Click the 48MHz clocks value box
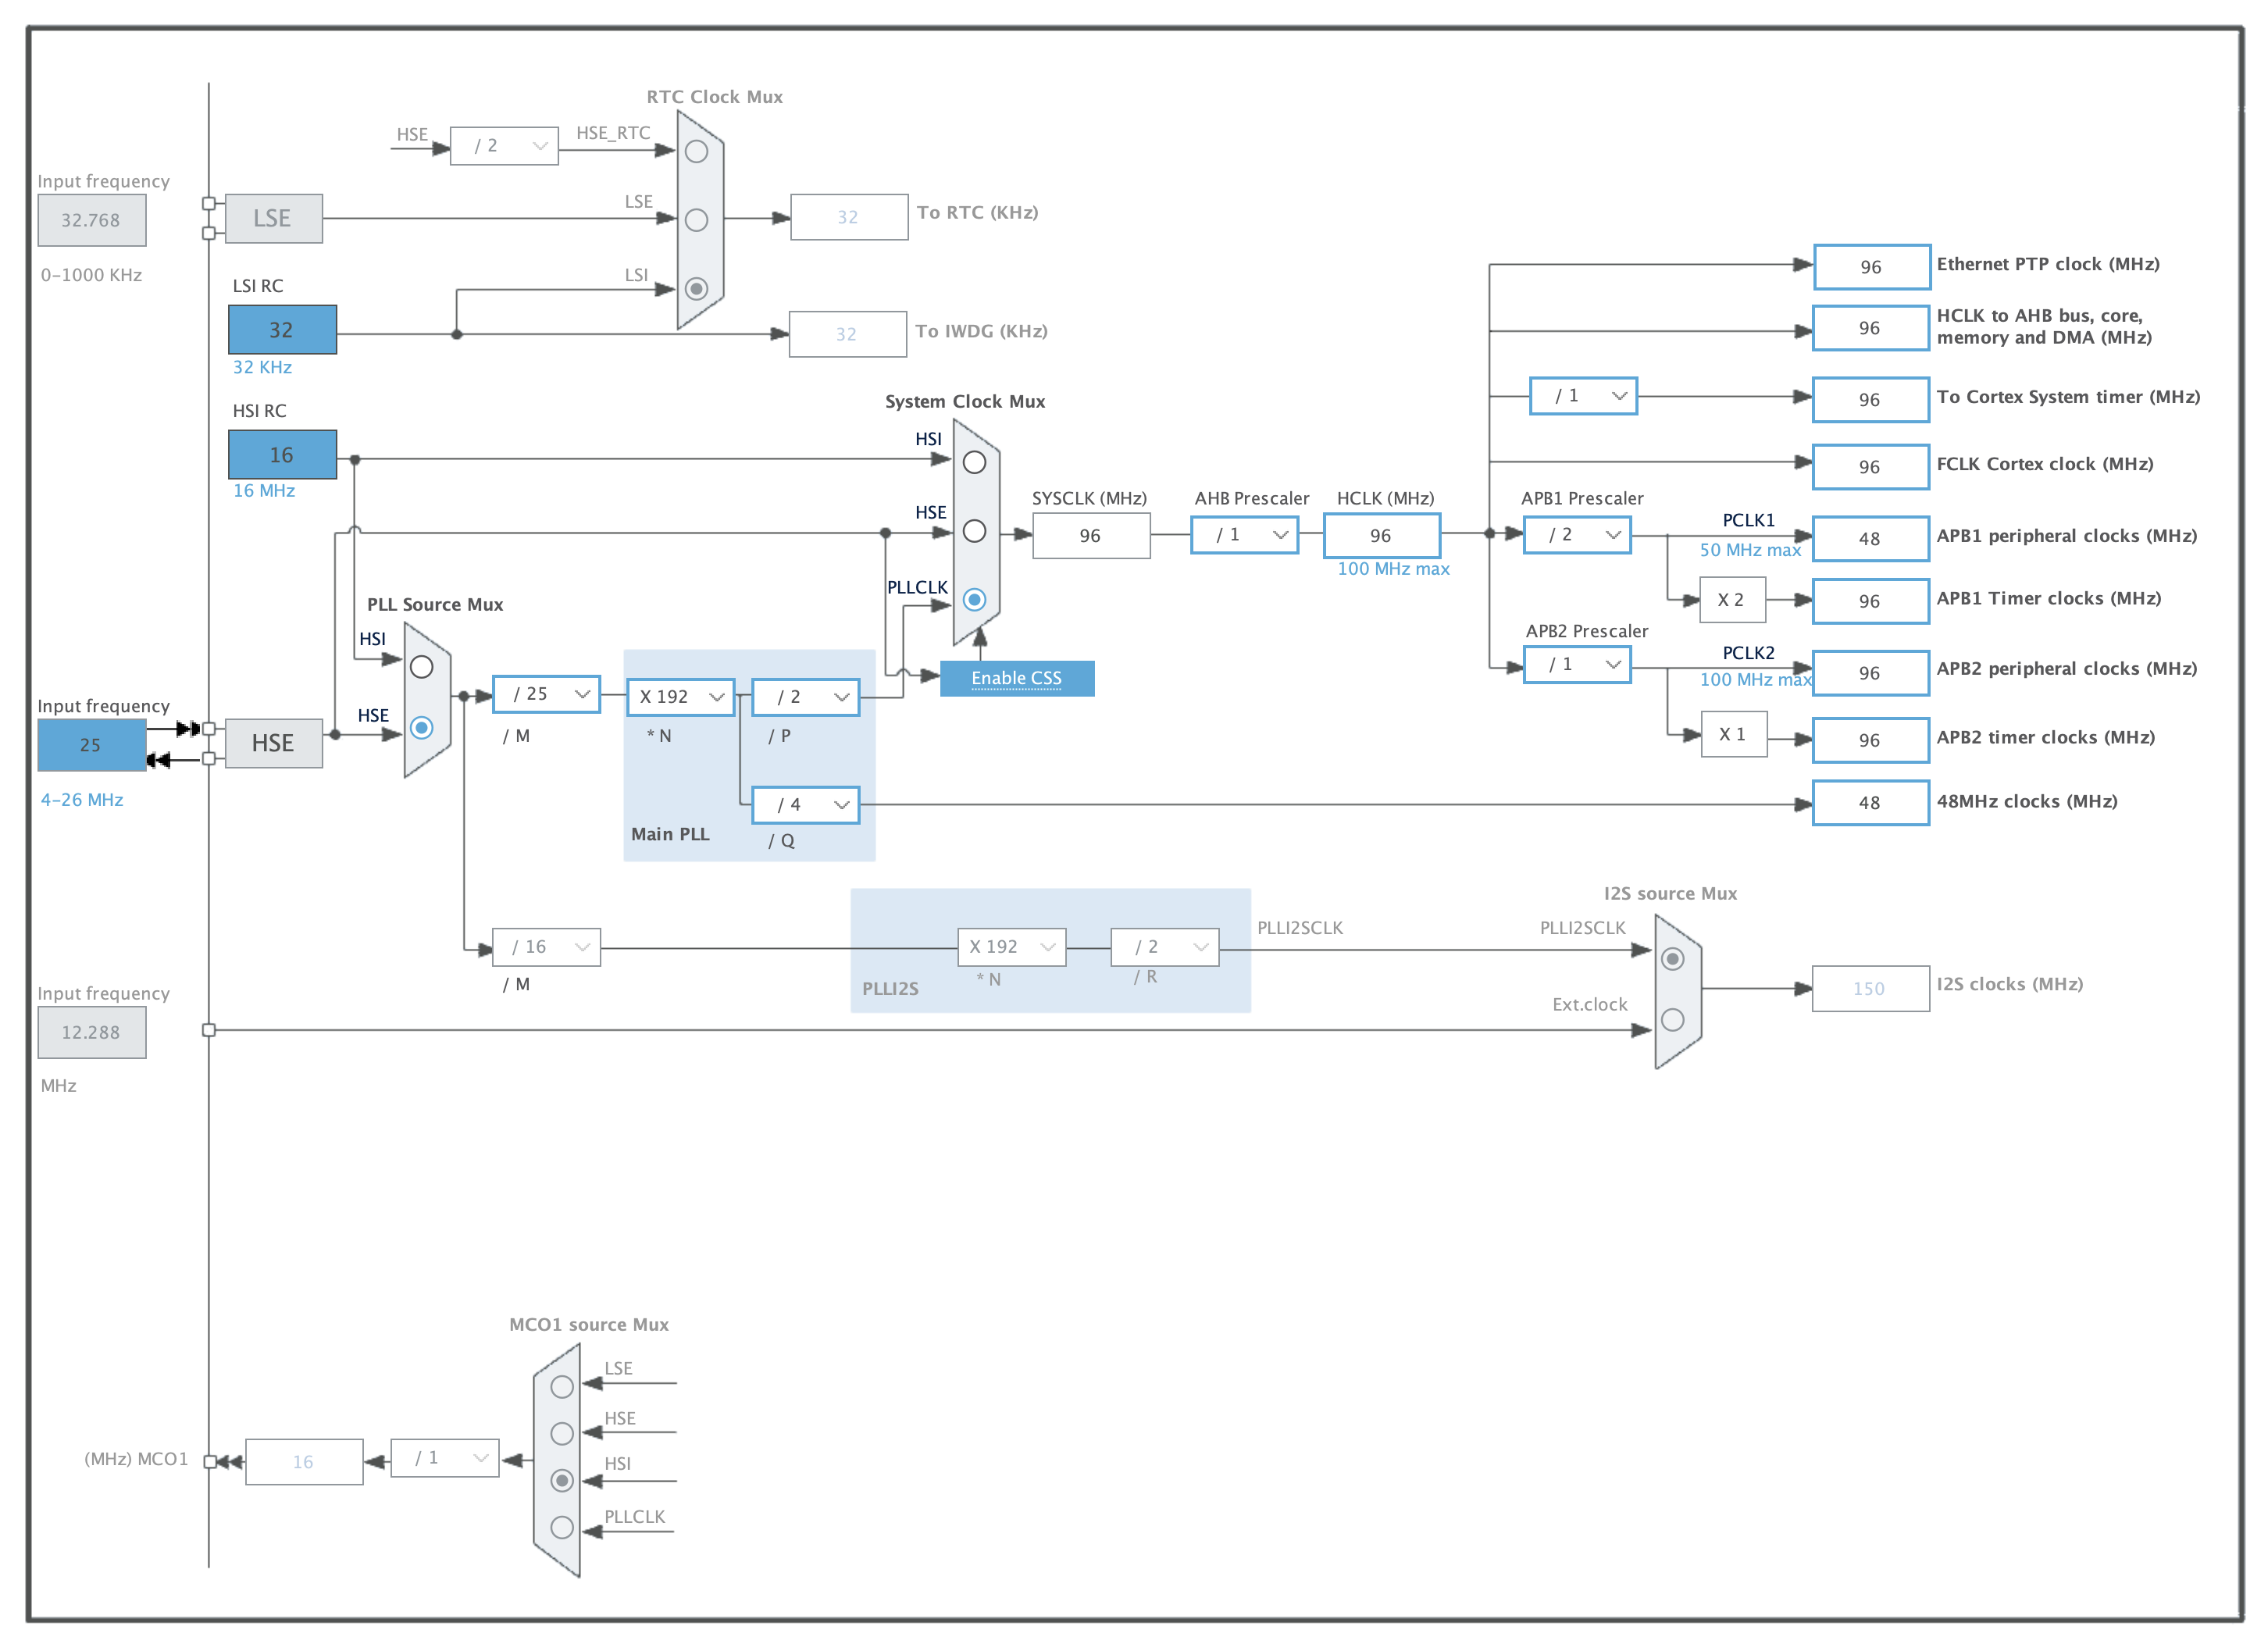 pos(1871,803)
